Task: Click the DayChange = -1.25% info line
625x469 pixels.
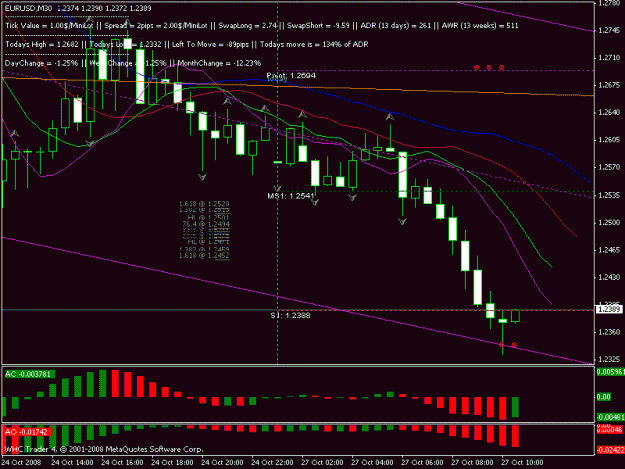Action: coord(133,63)
